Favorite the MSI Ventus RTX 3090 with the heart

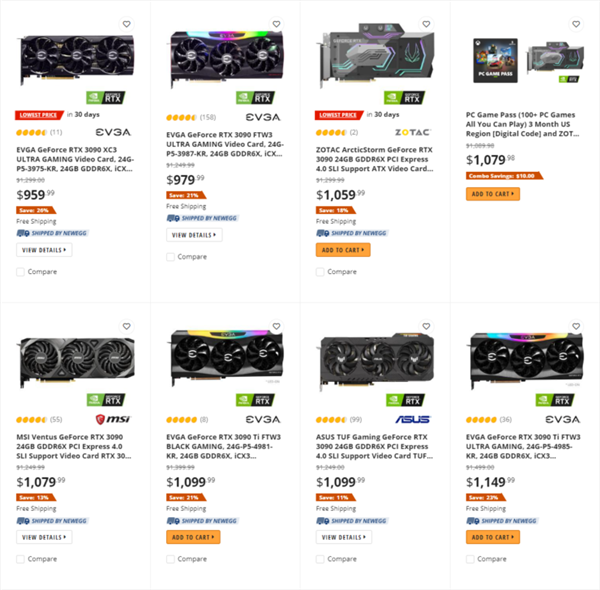tap(126, 326)
